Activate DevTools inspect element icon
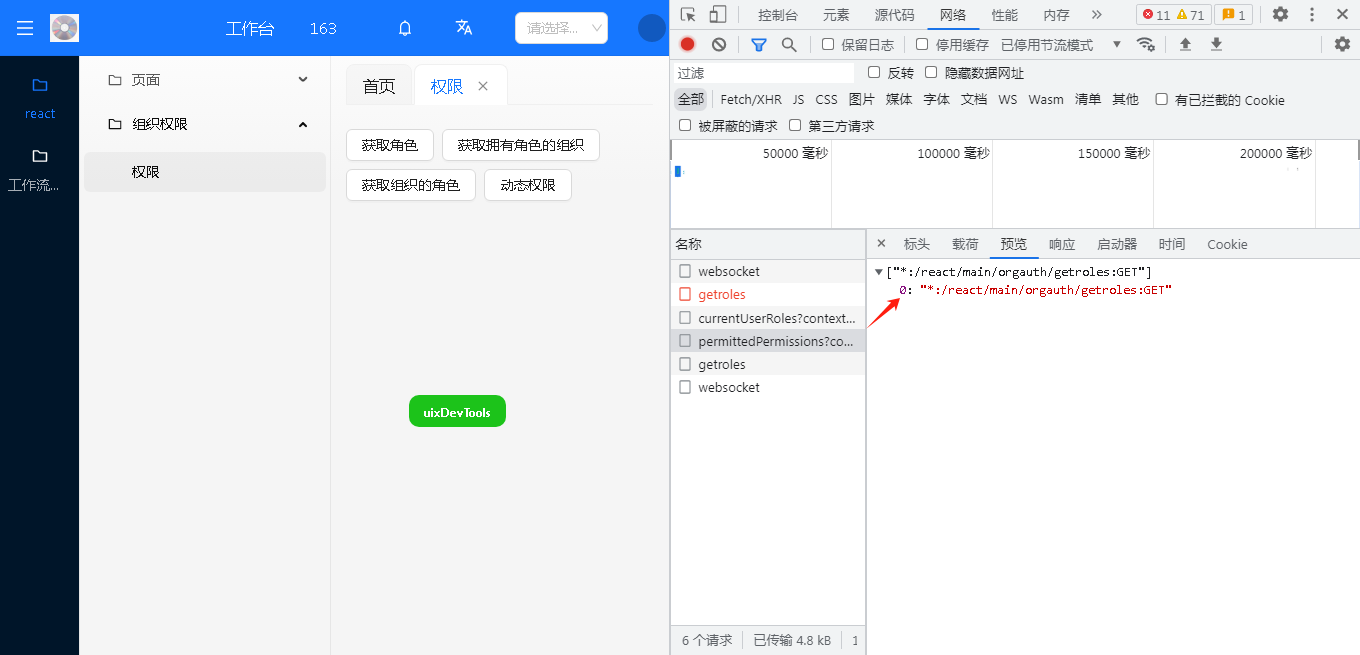 point(688,14)
